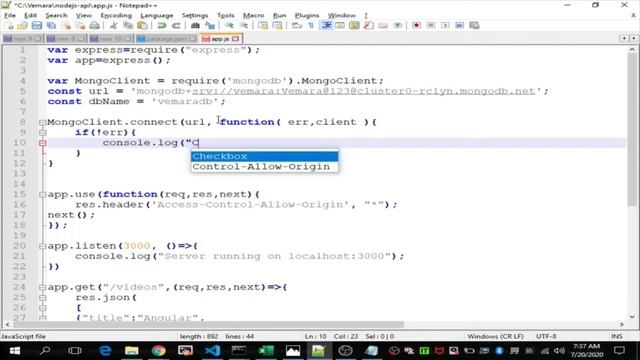Collapse the app.get videos fold on line 24
Image resolution: width=640 pixels, height=360 pixels.
click(x=42, y=287)
